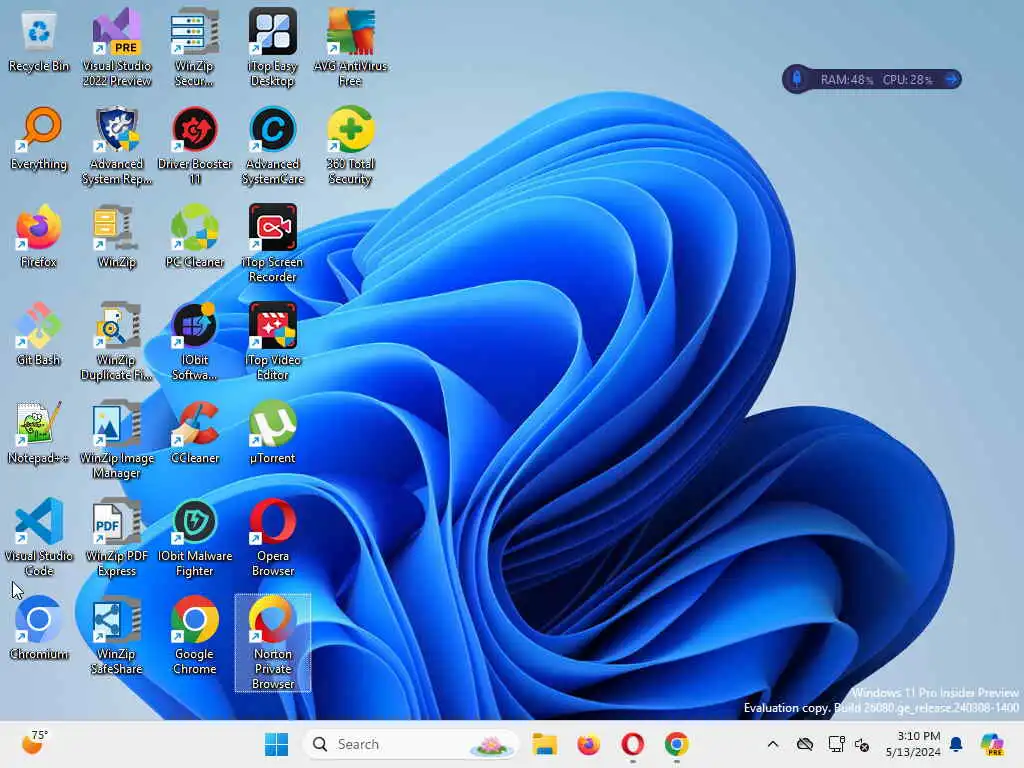Screen dimensions: 1024x768
Task: Click the rocket icon on performance widget
Action: coord(797,80)
